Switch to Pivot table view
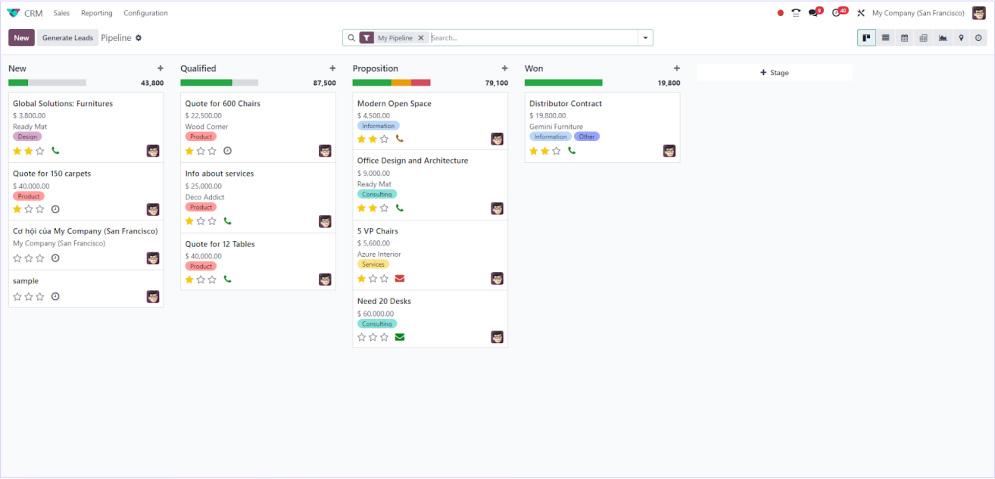Screen dimensions: 995x479 click(x=923, y=38)
